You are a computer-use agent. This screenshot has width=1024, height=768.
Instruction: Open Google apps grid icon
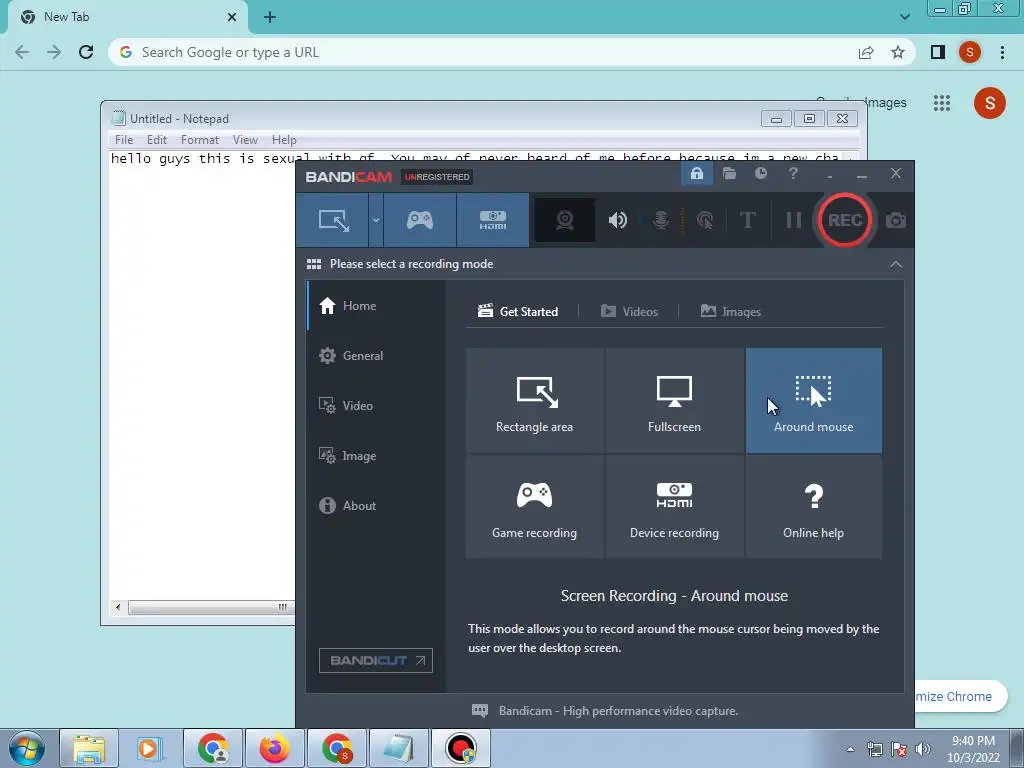click(942, 103)
